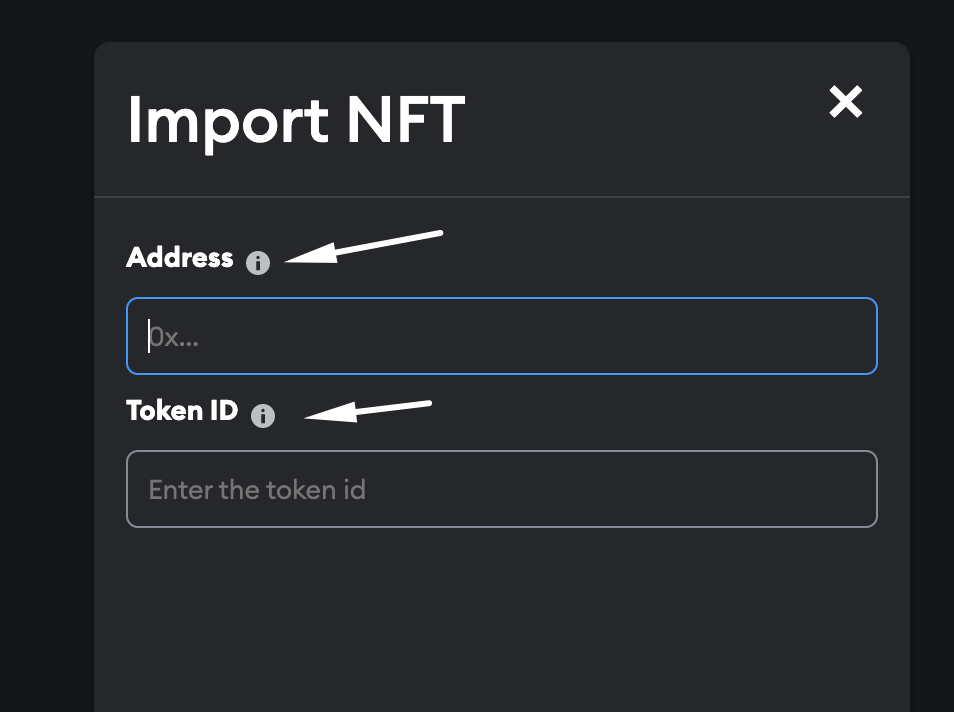This screenshot has width=954, height=712.
Task: Click the Import NFT dialog title
Action: (x=296, y=120)
